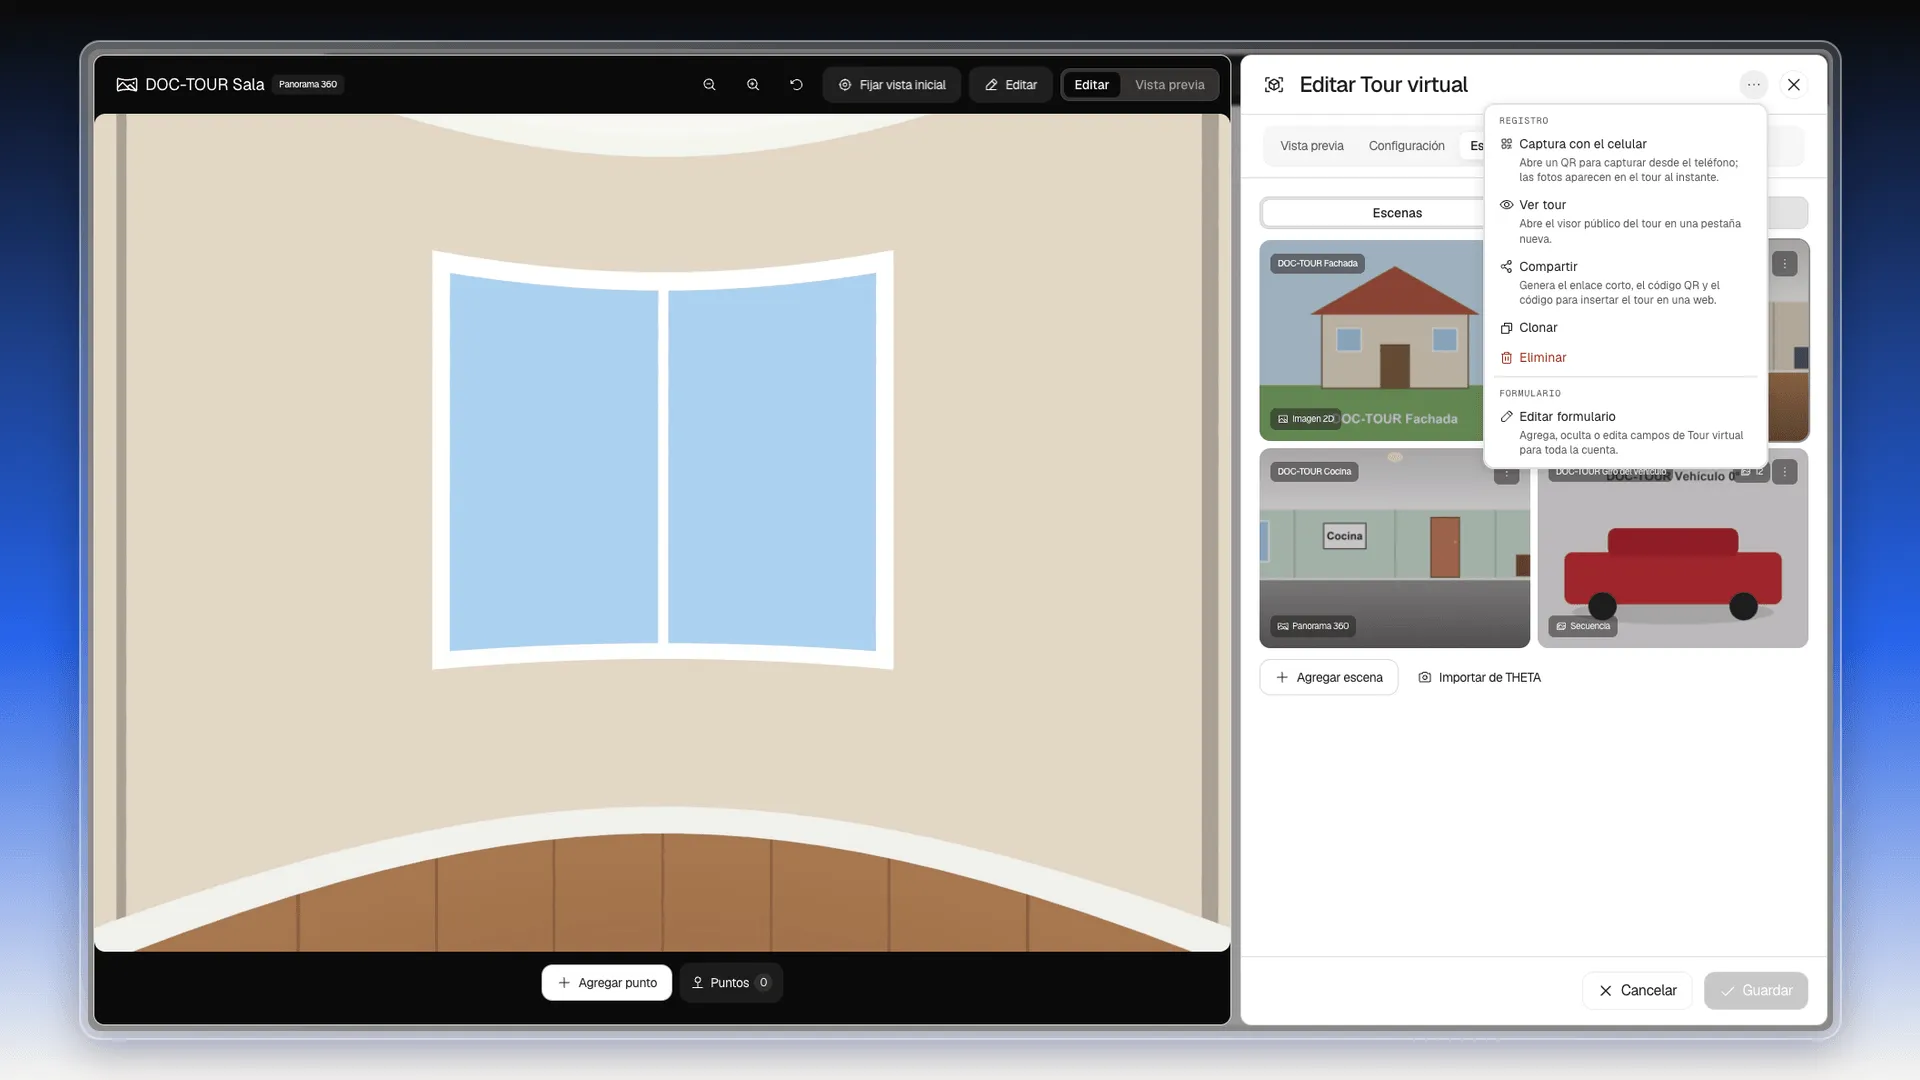Choose Captura con el celular option
This screenshot has width=1920, height=1080.
[1626, 160]
